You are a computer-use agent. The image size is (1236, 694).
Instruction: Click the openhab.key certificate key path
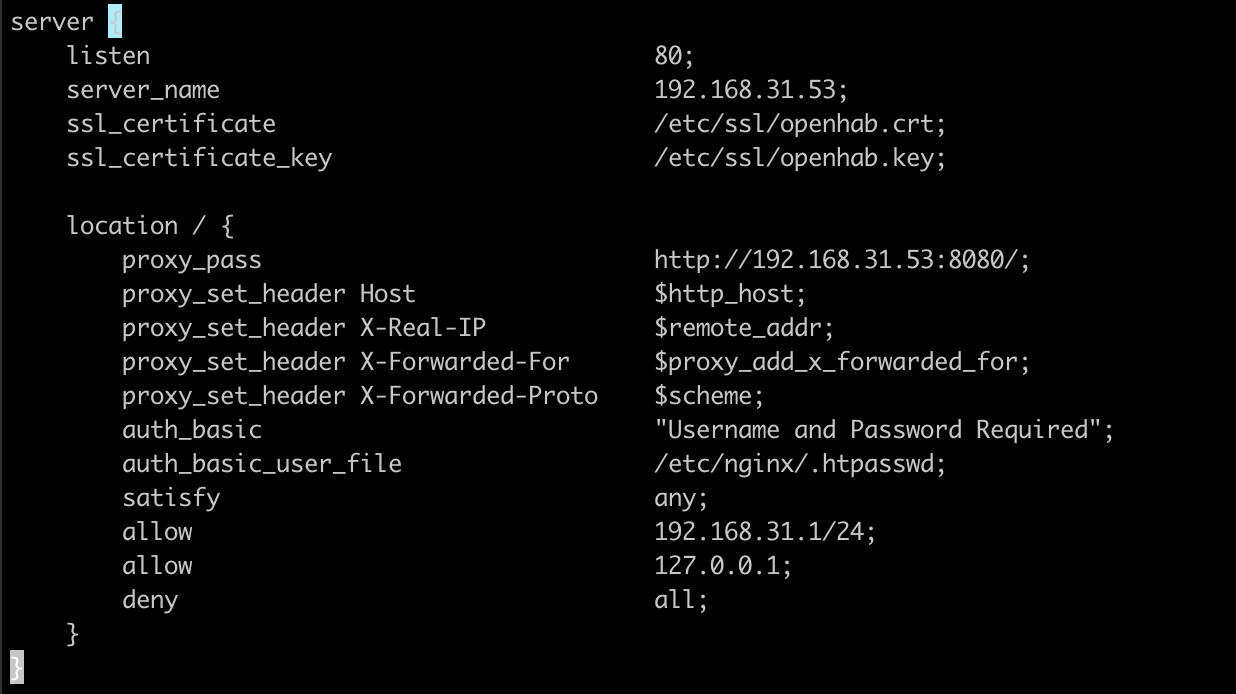[799, 158]
